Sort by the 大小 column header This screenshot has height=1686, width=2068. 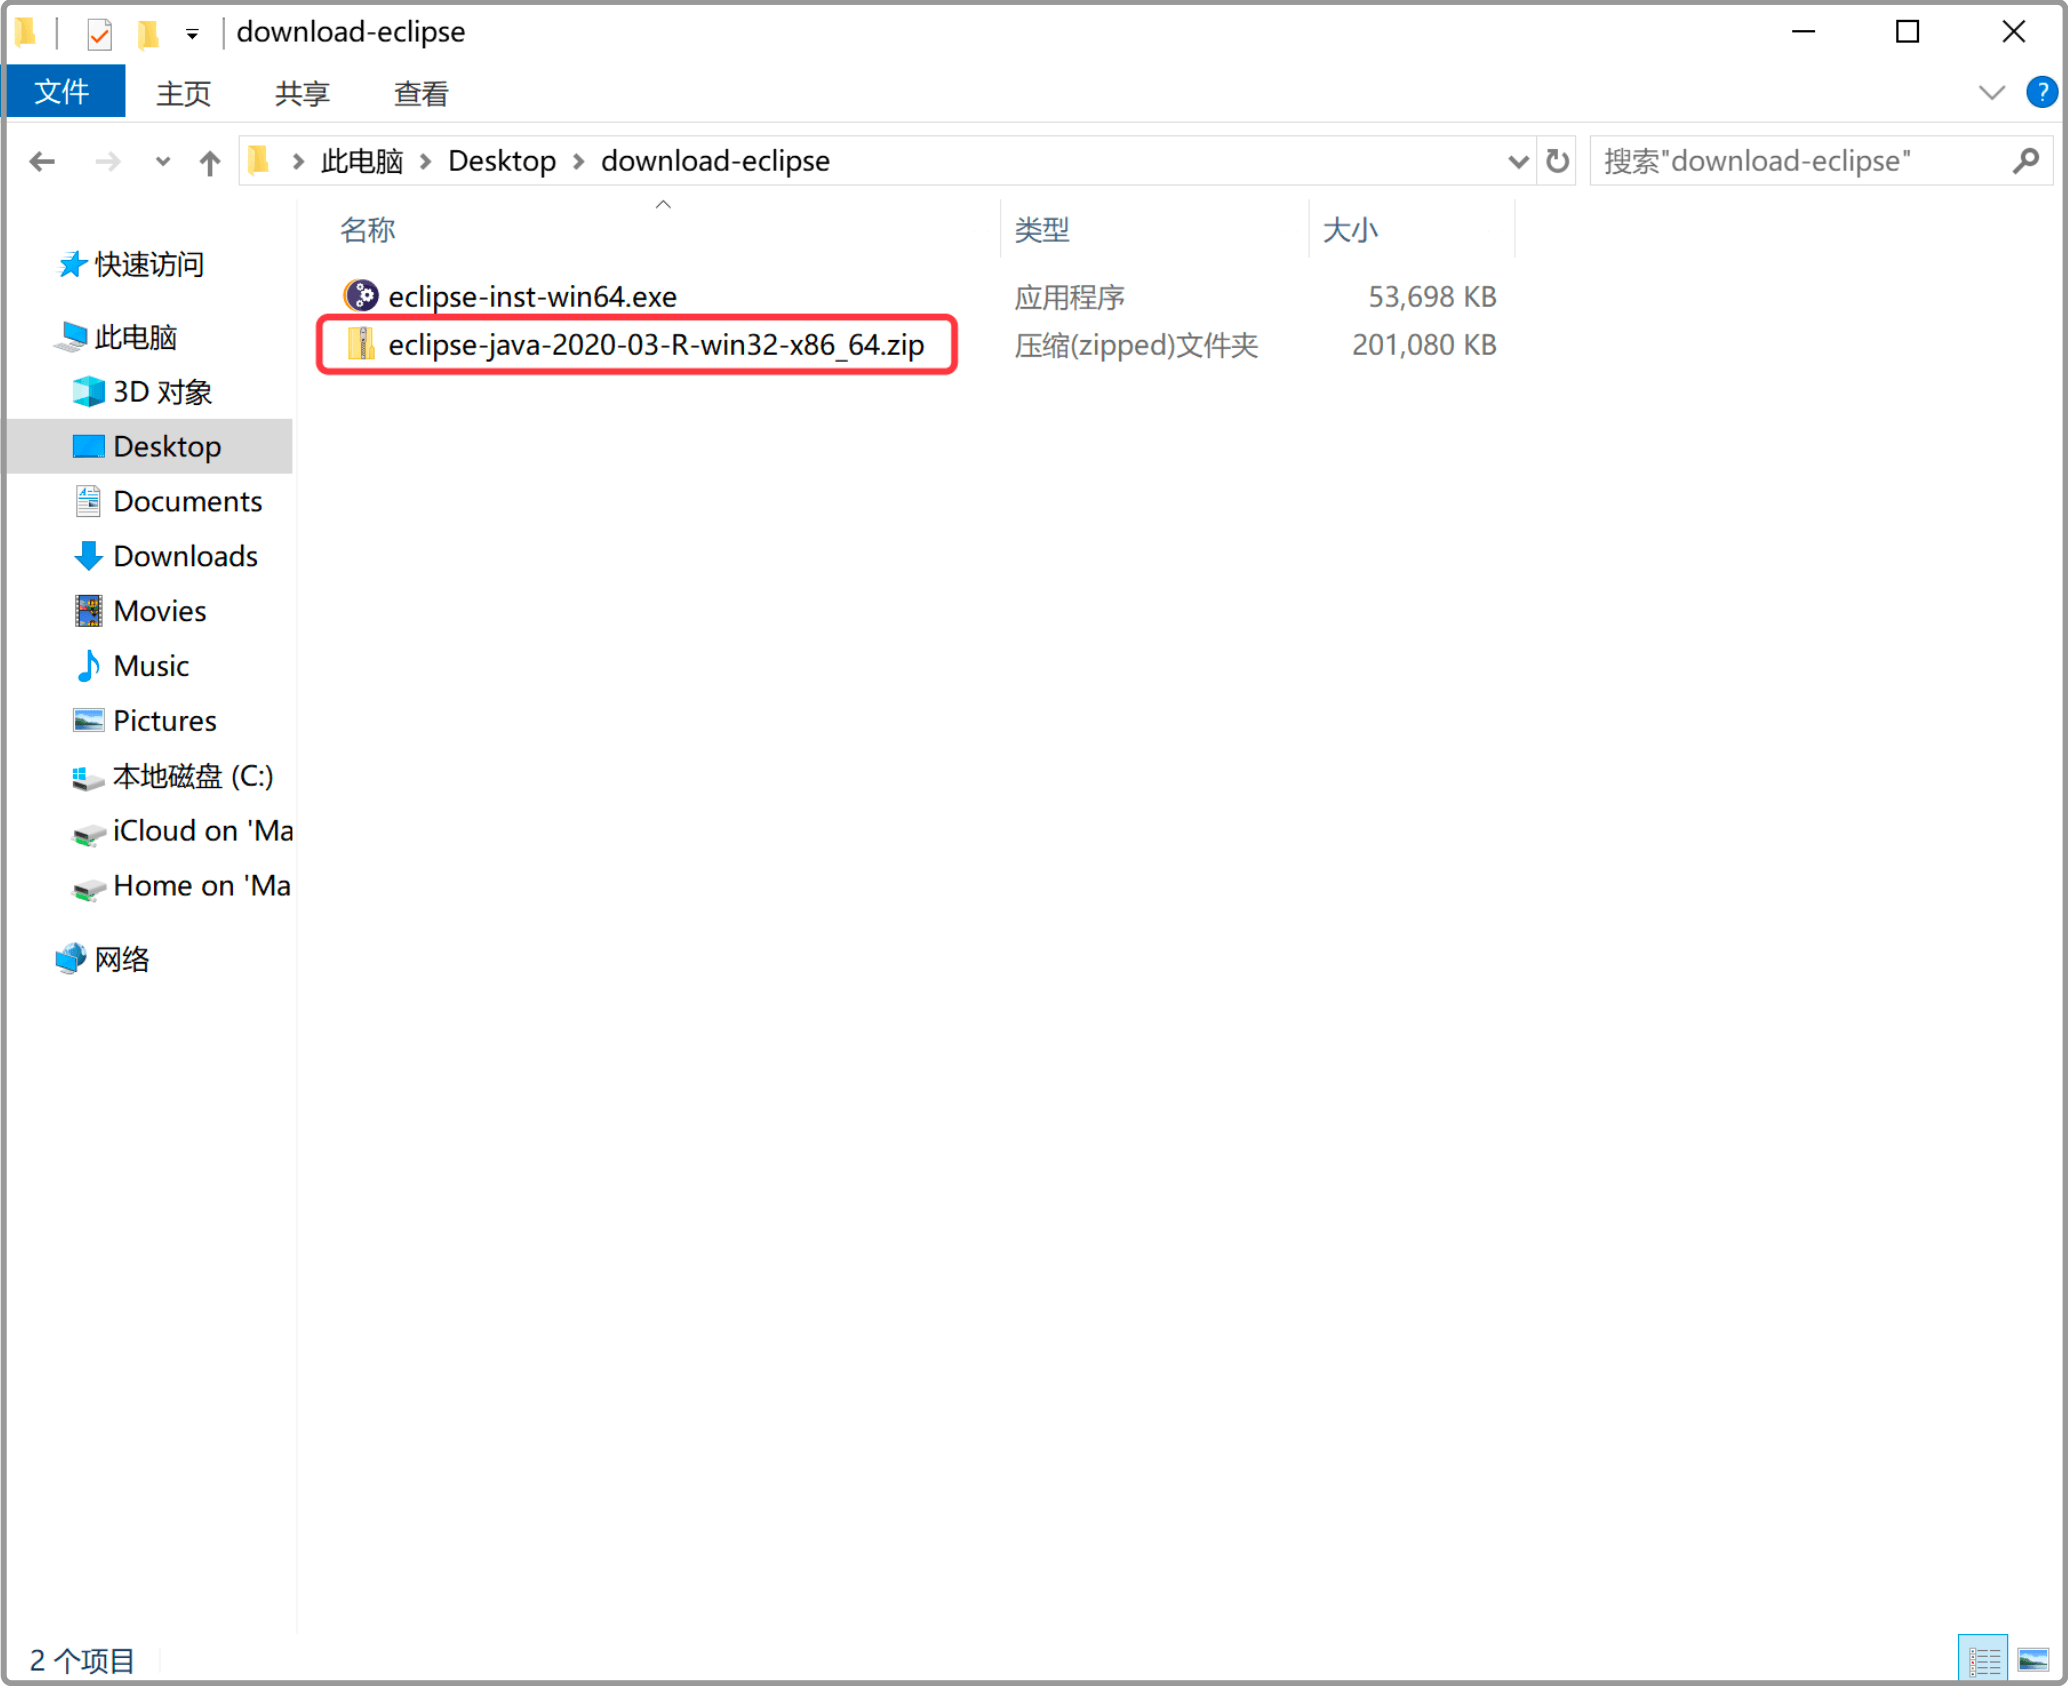click(1350, 230)
